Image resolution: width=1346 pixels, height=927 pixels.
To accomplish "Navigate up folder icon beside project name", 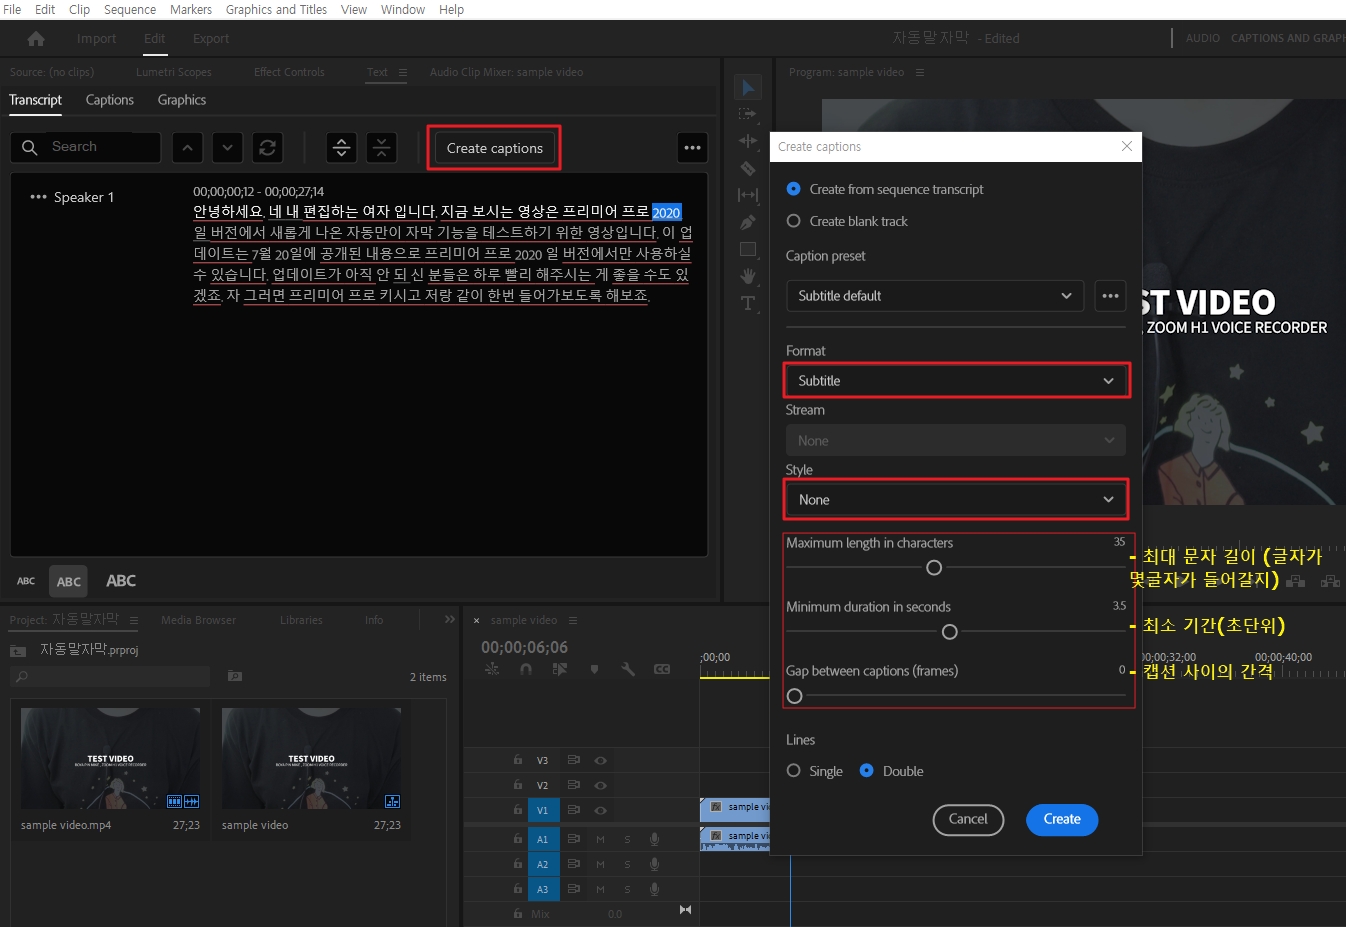I will 17,650.
